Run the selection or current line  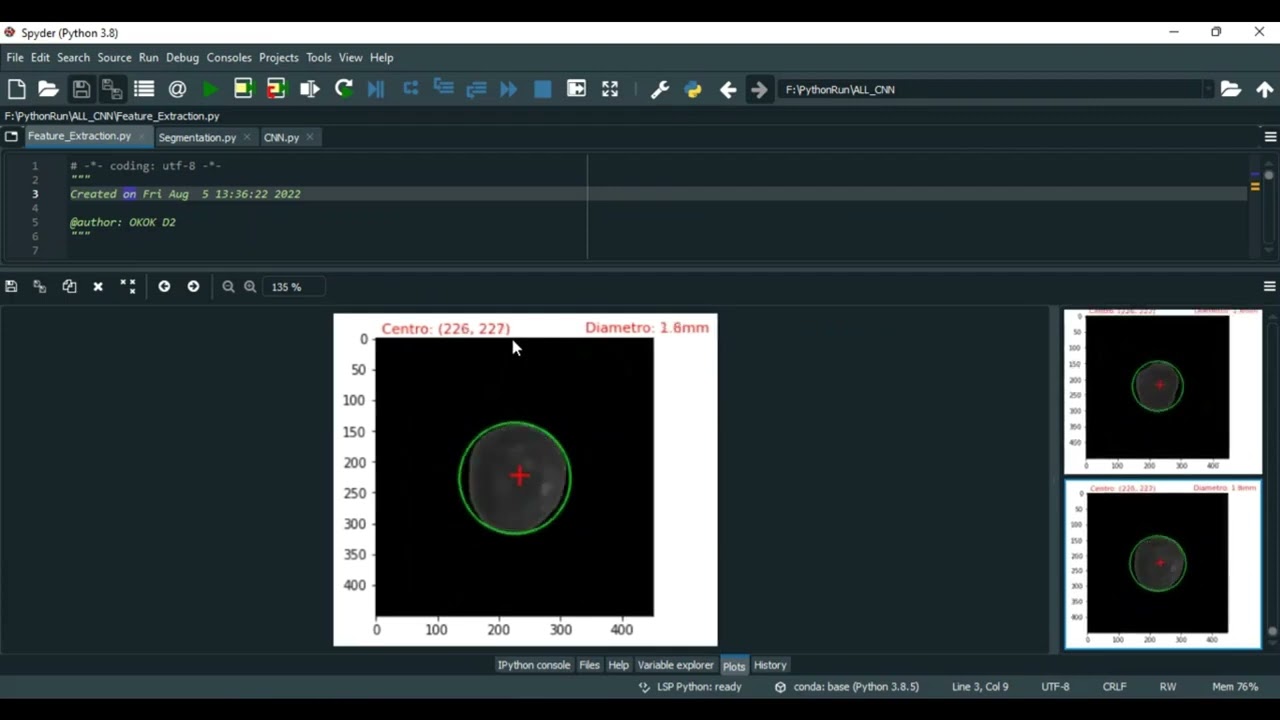pyautogui.click(x=309, y=89)
